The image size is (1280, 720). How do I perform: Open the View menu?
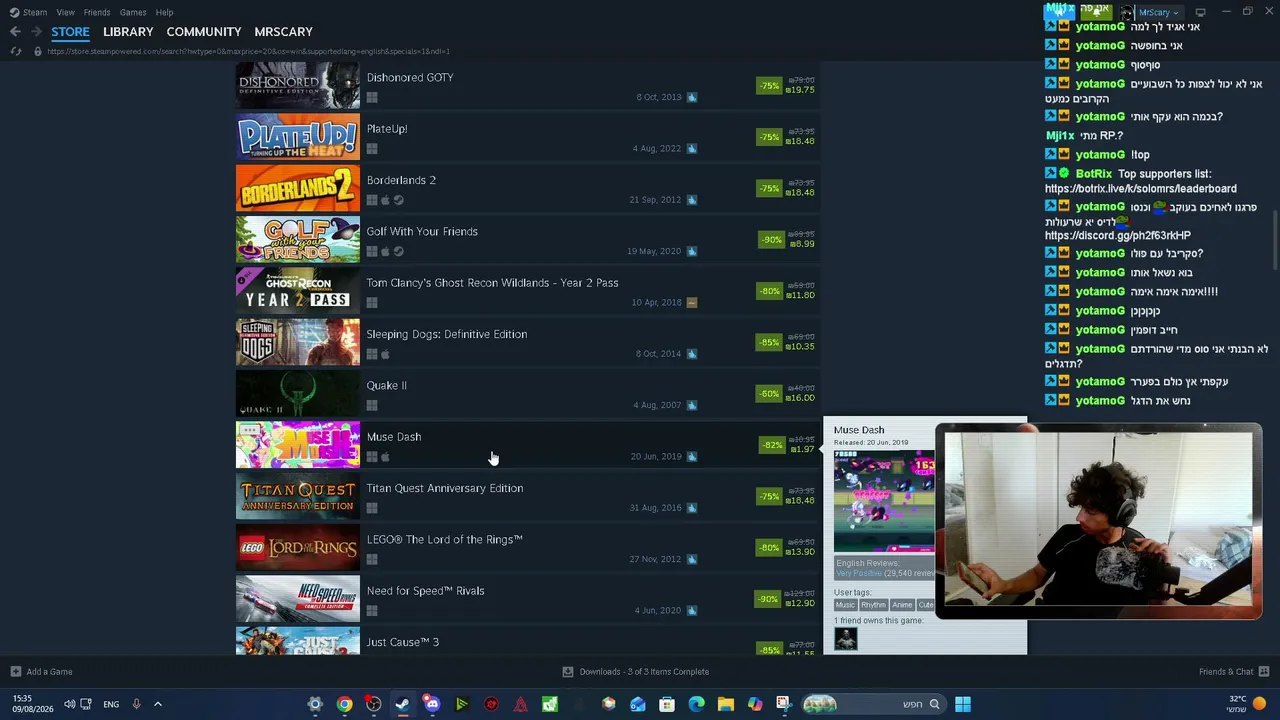coord(65,12)
